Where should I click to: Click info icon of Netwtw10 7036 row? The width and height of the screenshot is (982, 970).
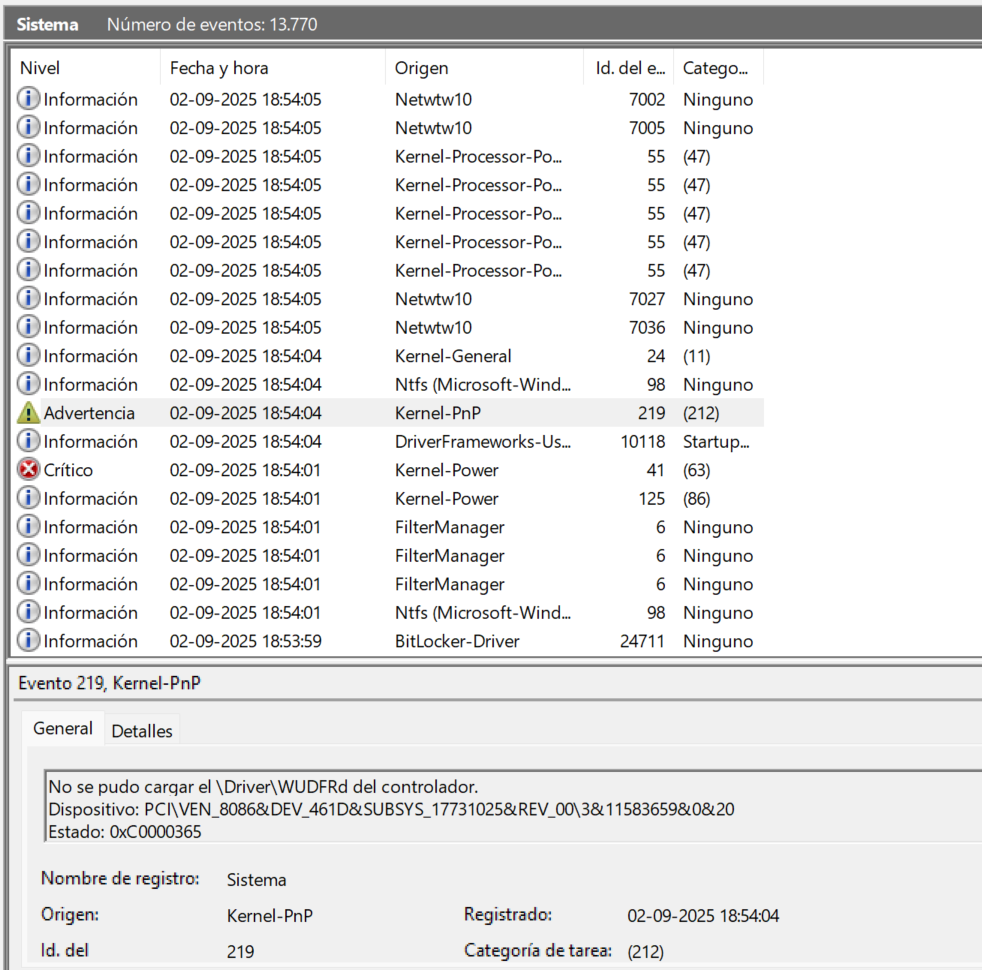tap(28, 327)
